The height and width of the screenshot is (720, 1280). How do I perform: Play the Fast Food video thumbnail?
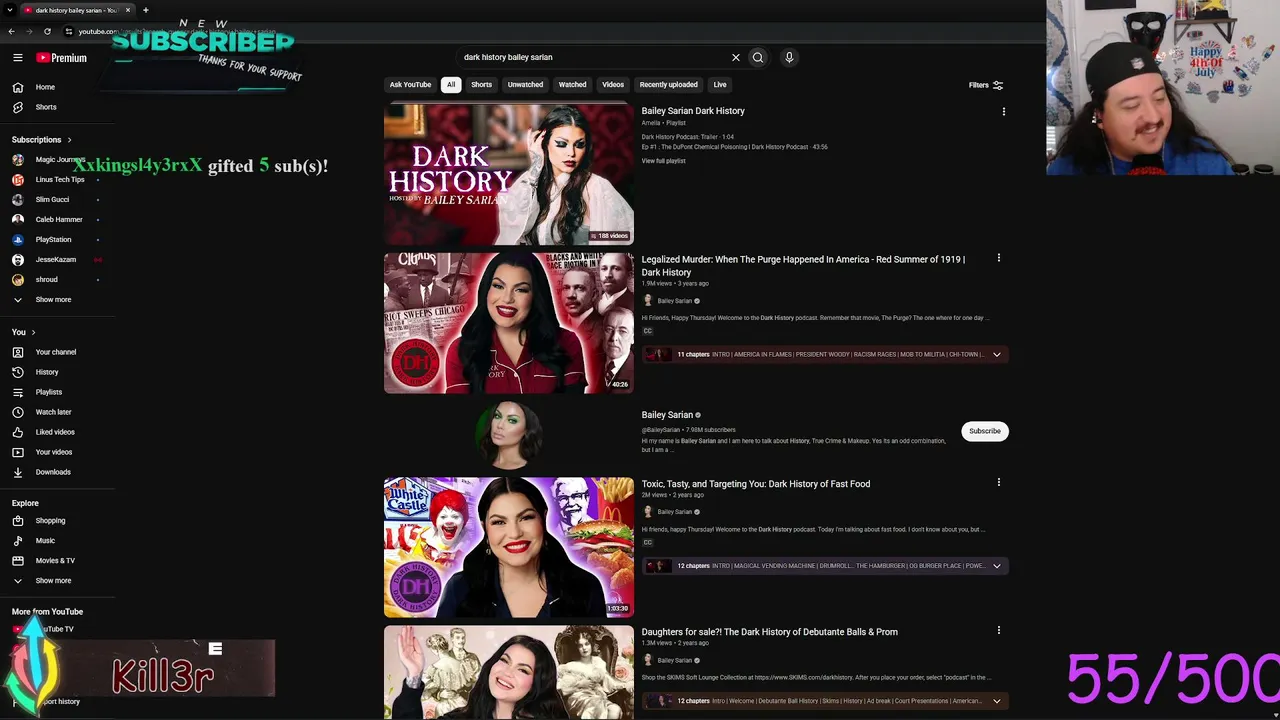[509, 547]
